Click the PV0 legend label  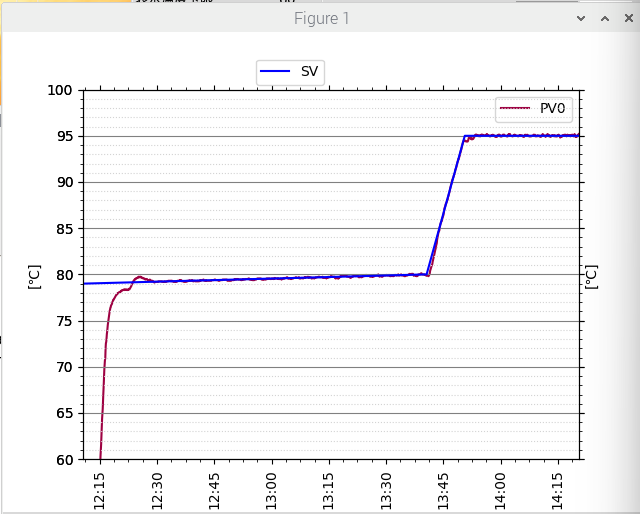pos(554,109)
